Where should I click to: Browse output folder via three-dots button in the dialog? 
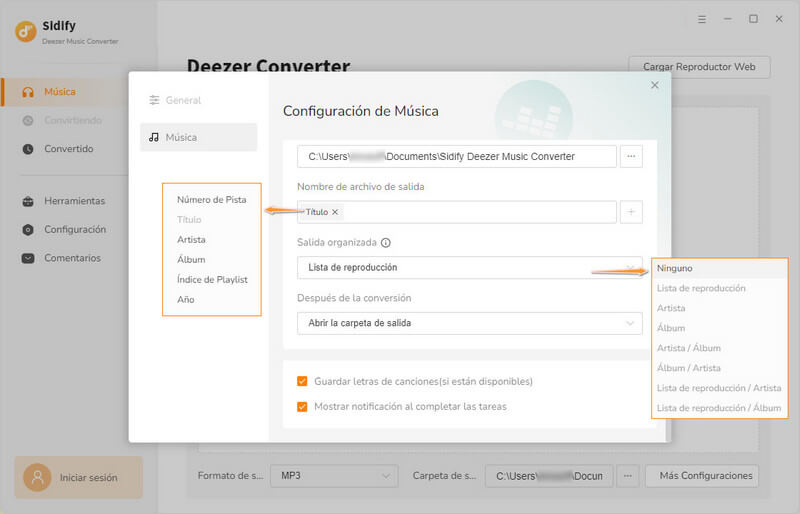point(631,157)
